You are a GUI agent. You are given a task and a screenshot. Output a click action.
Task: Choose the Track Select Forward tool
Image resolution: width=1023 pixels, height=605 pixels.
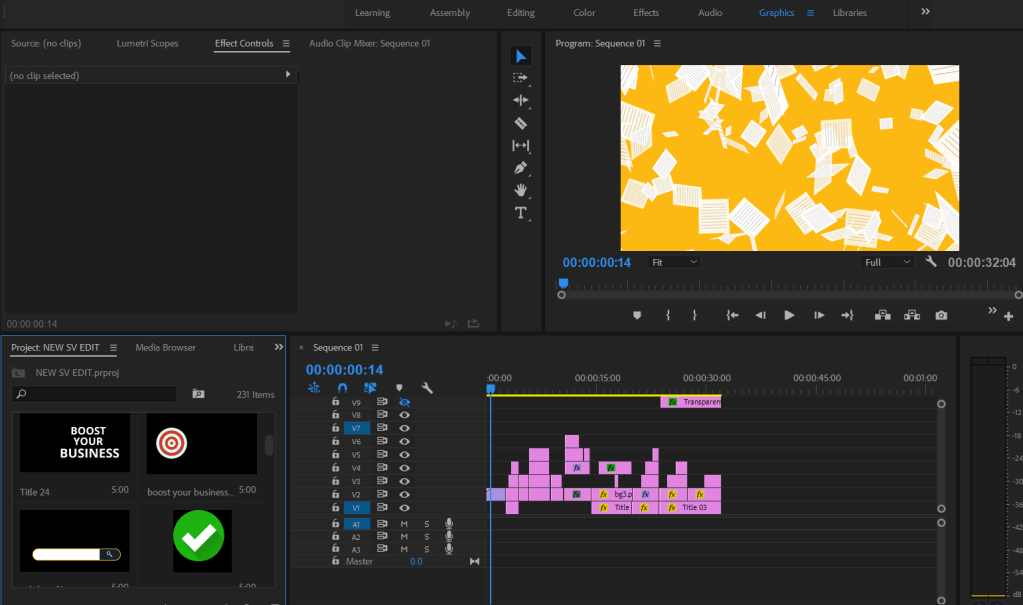tap(520, 78)
